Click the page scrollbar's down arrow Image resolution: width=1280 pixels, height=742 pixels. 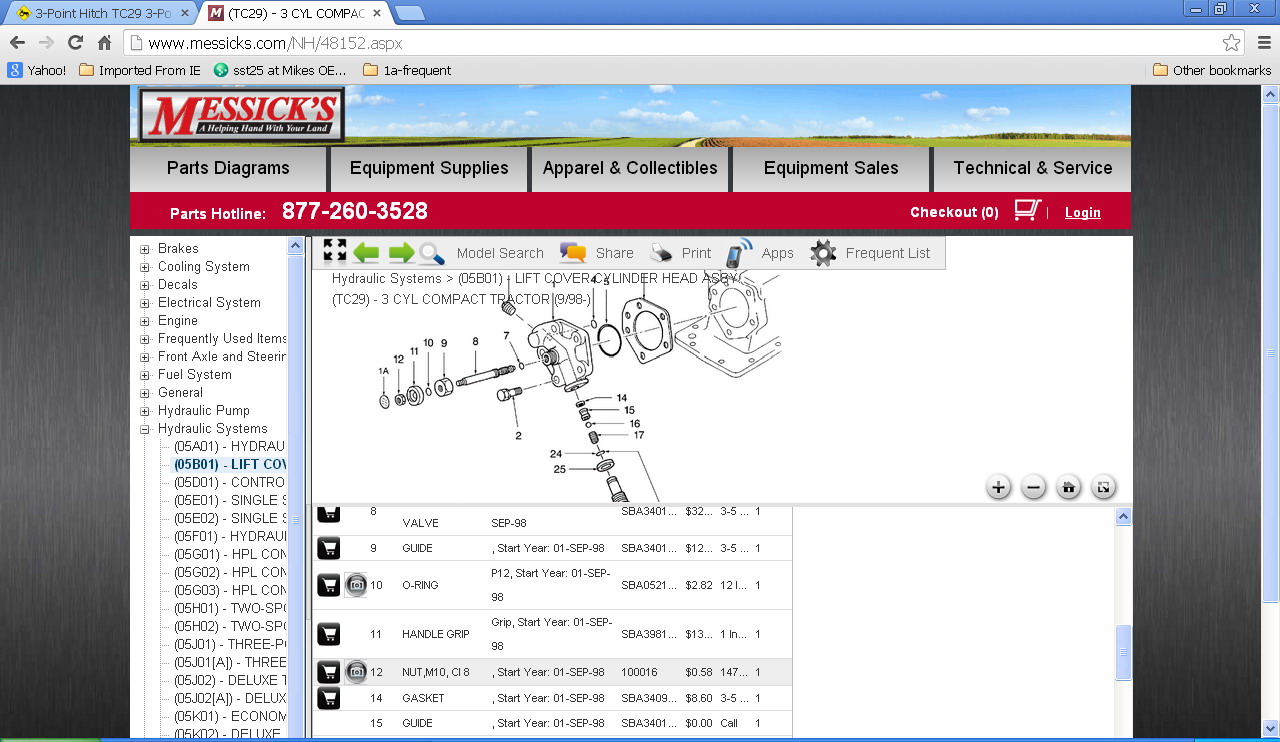[x=1270, y=728]
